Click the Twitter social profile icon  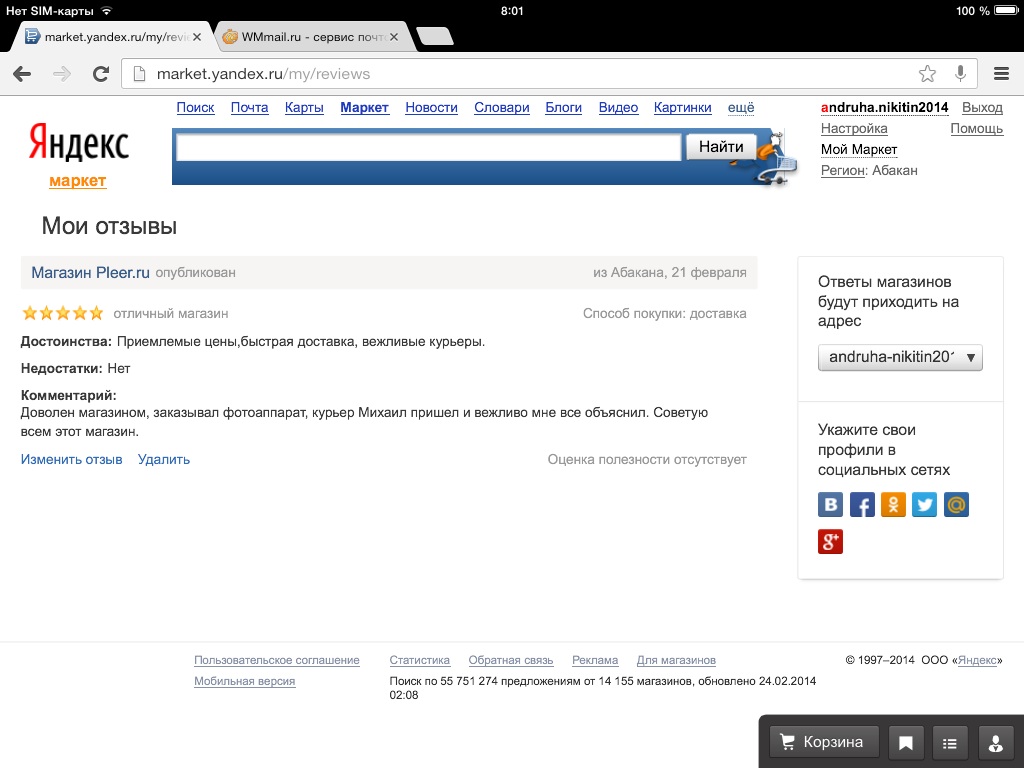point(924,505)
